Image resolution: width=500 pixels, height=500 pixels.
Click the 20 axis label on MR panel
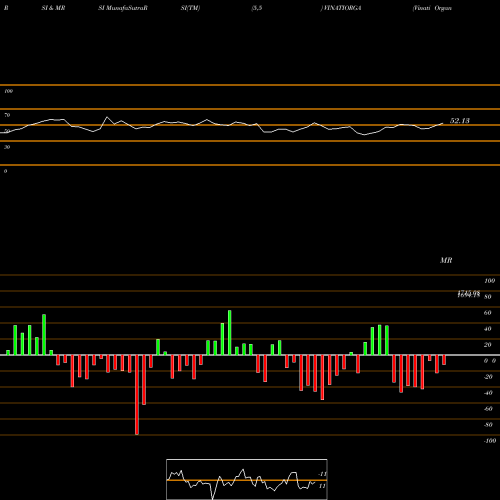point(488,345)
